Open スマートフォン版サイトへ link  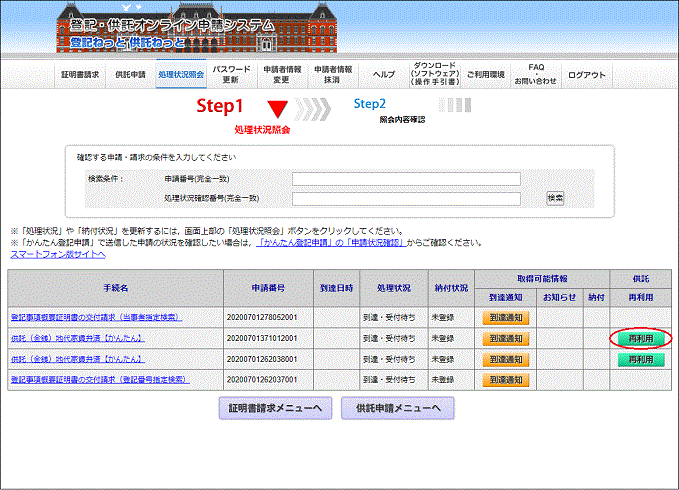click(x=58, y=254)
